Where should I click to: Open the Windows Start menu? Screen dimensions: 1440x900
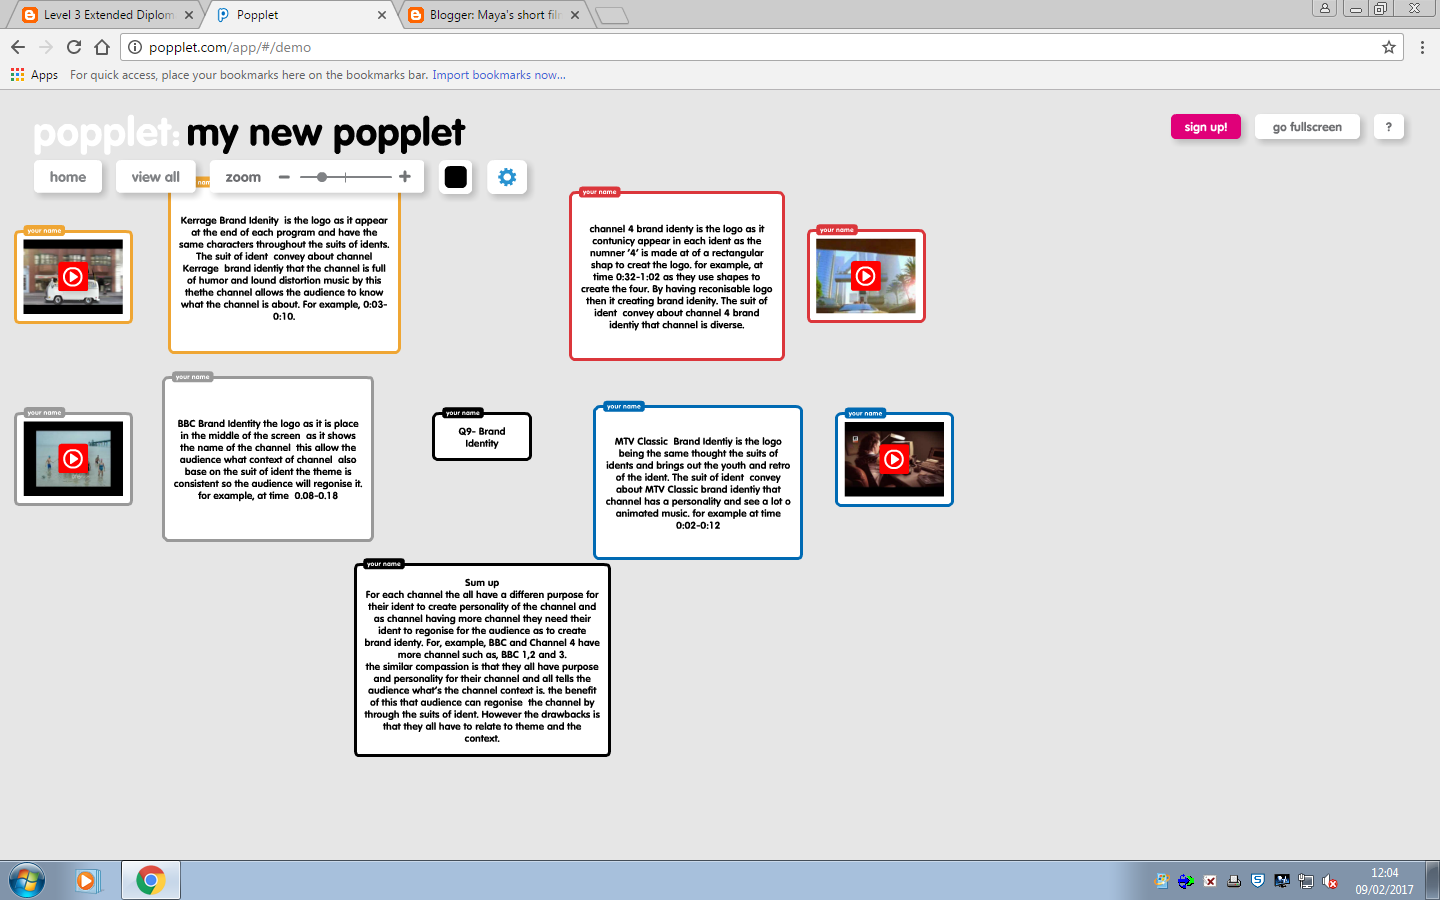pos(27,881)
